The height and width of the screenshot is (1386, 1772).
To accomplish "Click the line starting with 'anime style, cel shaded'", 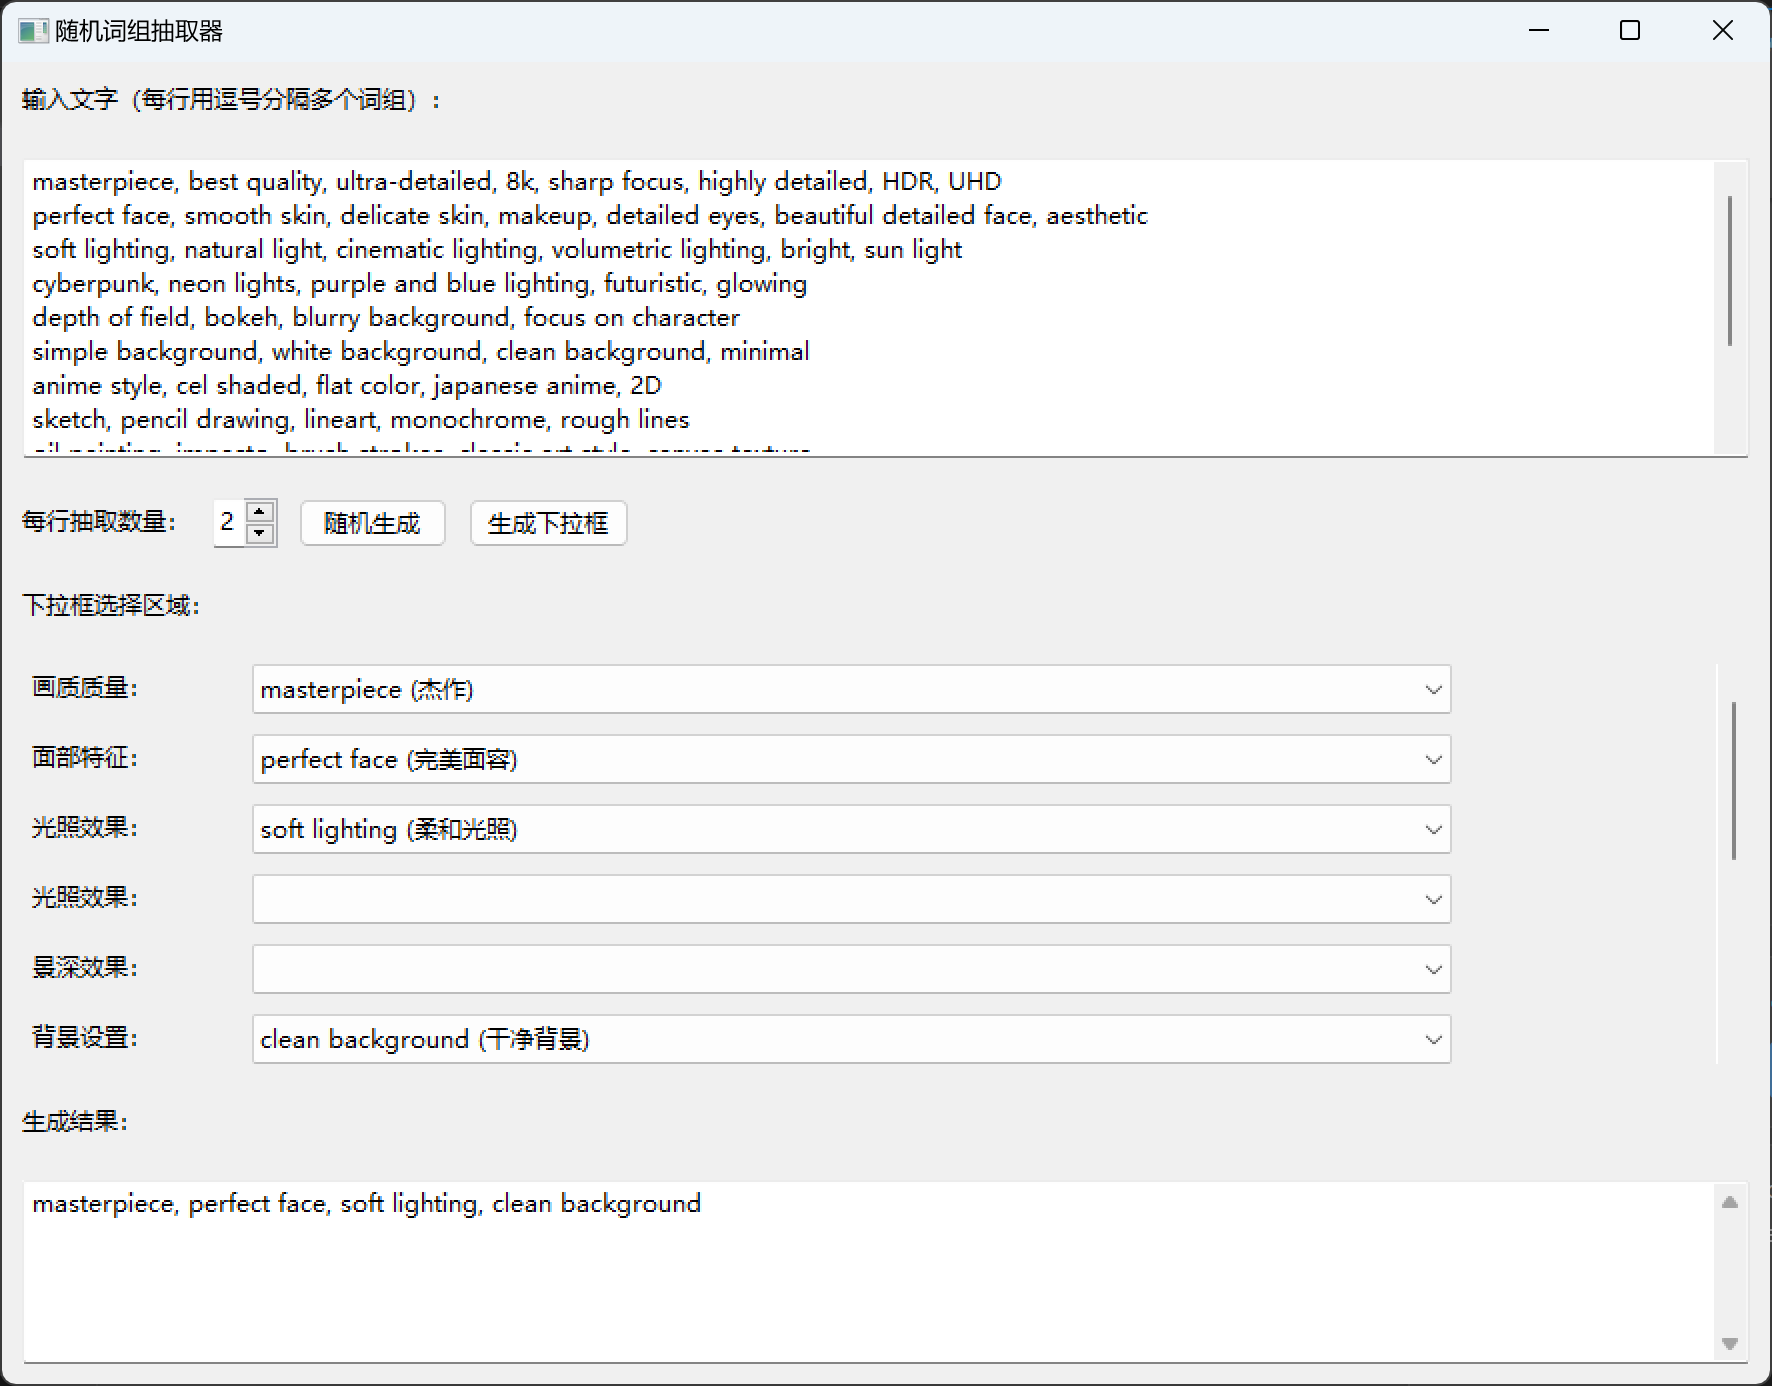I will [x=347, y=386].
